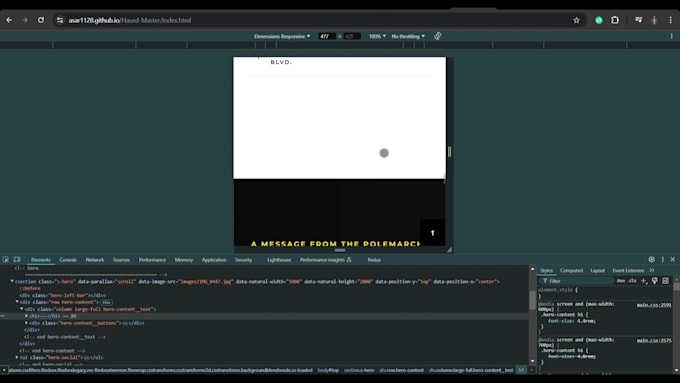The image size is (680, 383).
Task: Click the viewport height input field
Action: [352, 36]
